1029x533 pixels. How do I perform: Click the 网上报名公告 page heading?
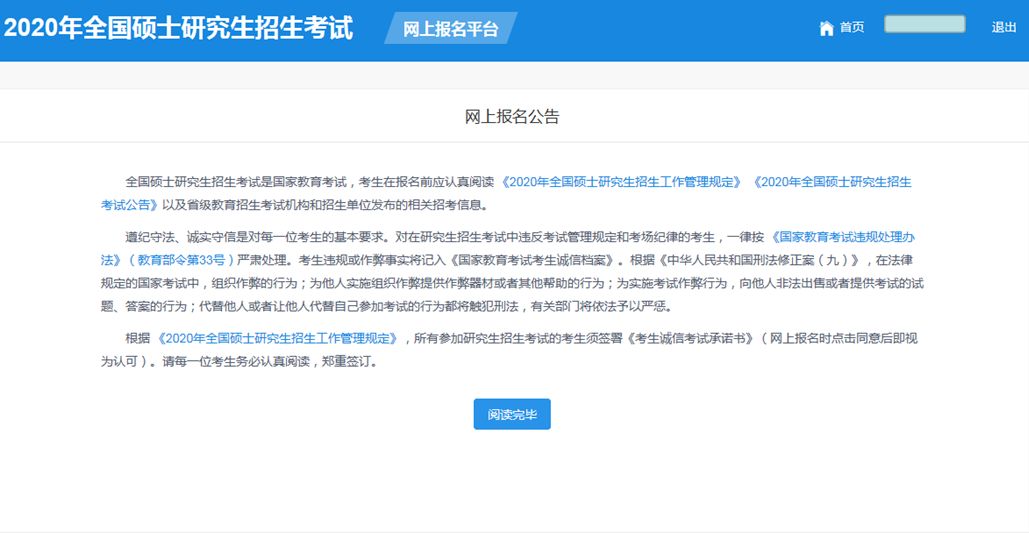coord(512,117)
